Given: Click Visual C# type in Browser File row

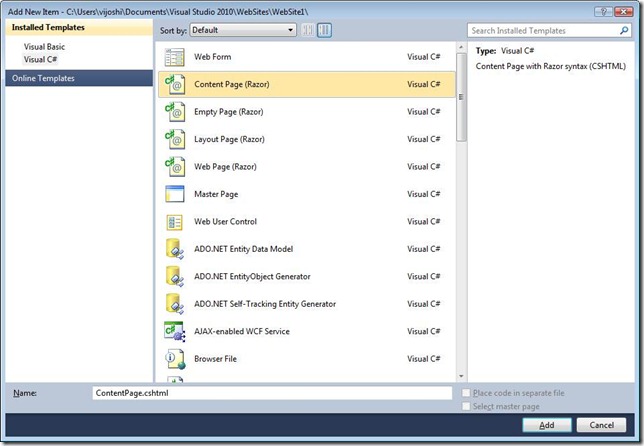Looking at the screenshot, I should click(x=423, y=359).
